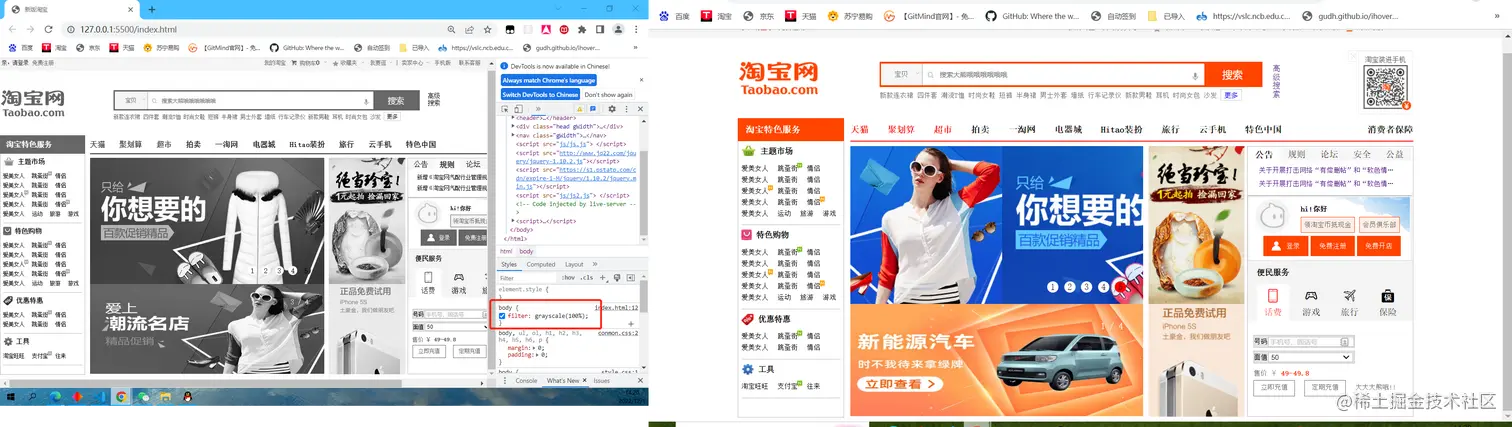Open the Console drawer tab

point(526,380)
